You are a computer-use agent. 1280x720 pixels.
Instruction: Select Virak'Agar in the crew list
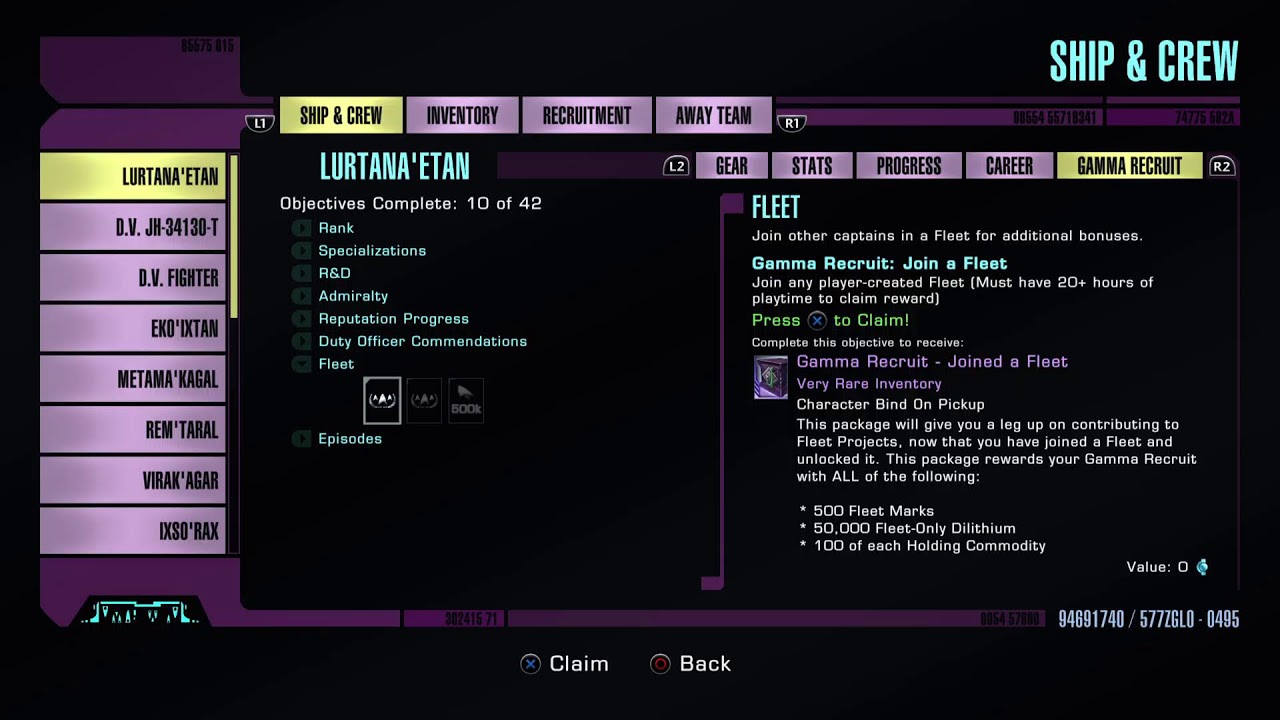tap(133, 480)
